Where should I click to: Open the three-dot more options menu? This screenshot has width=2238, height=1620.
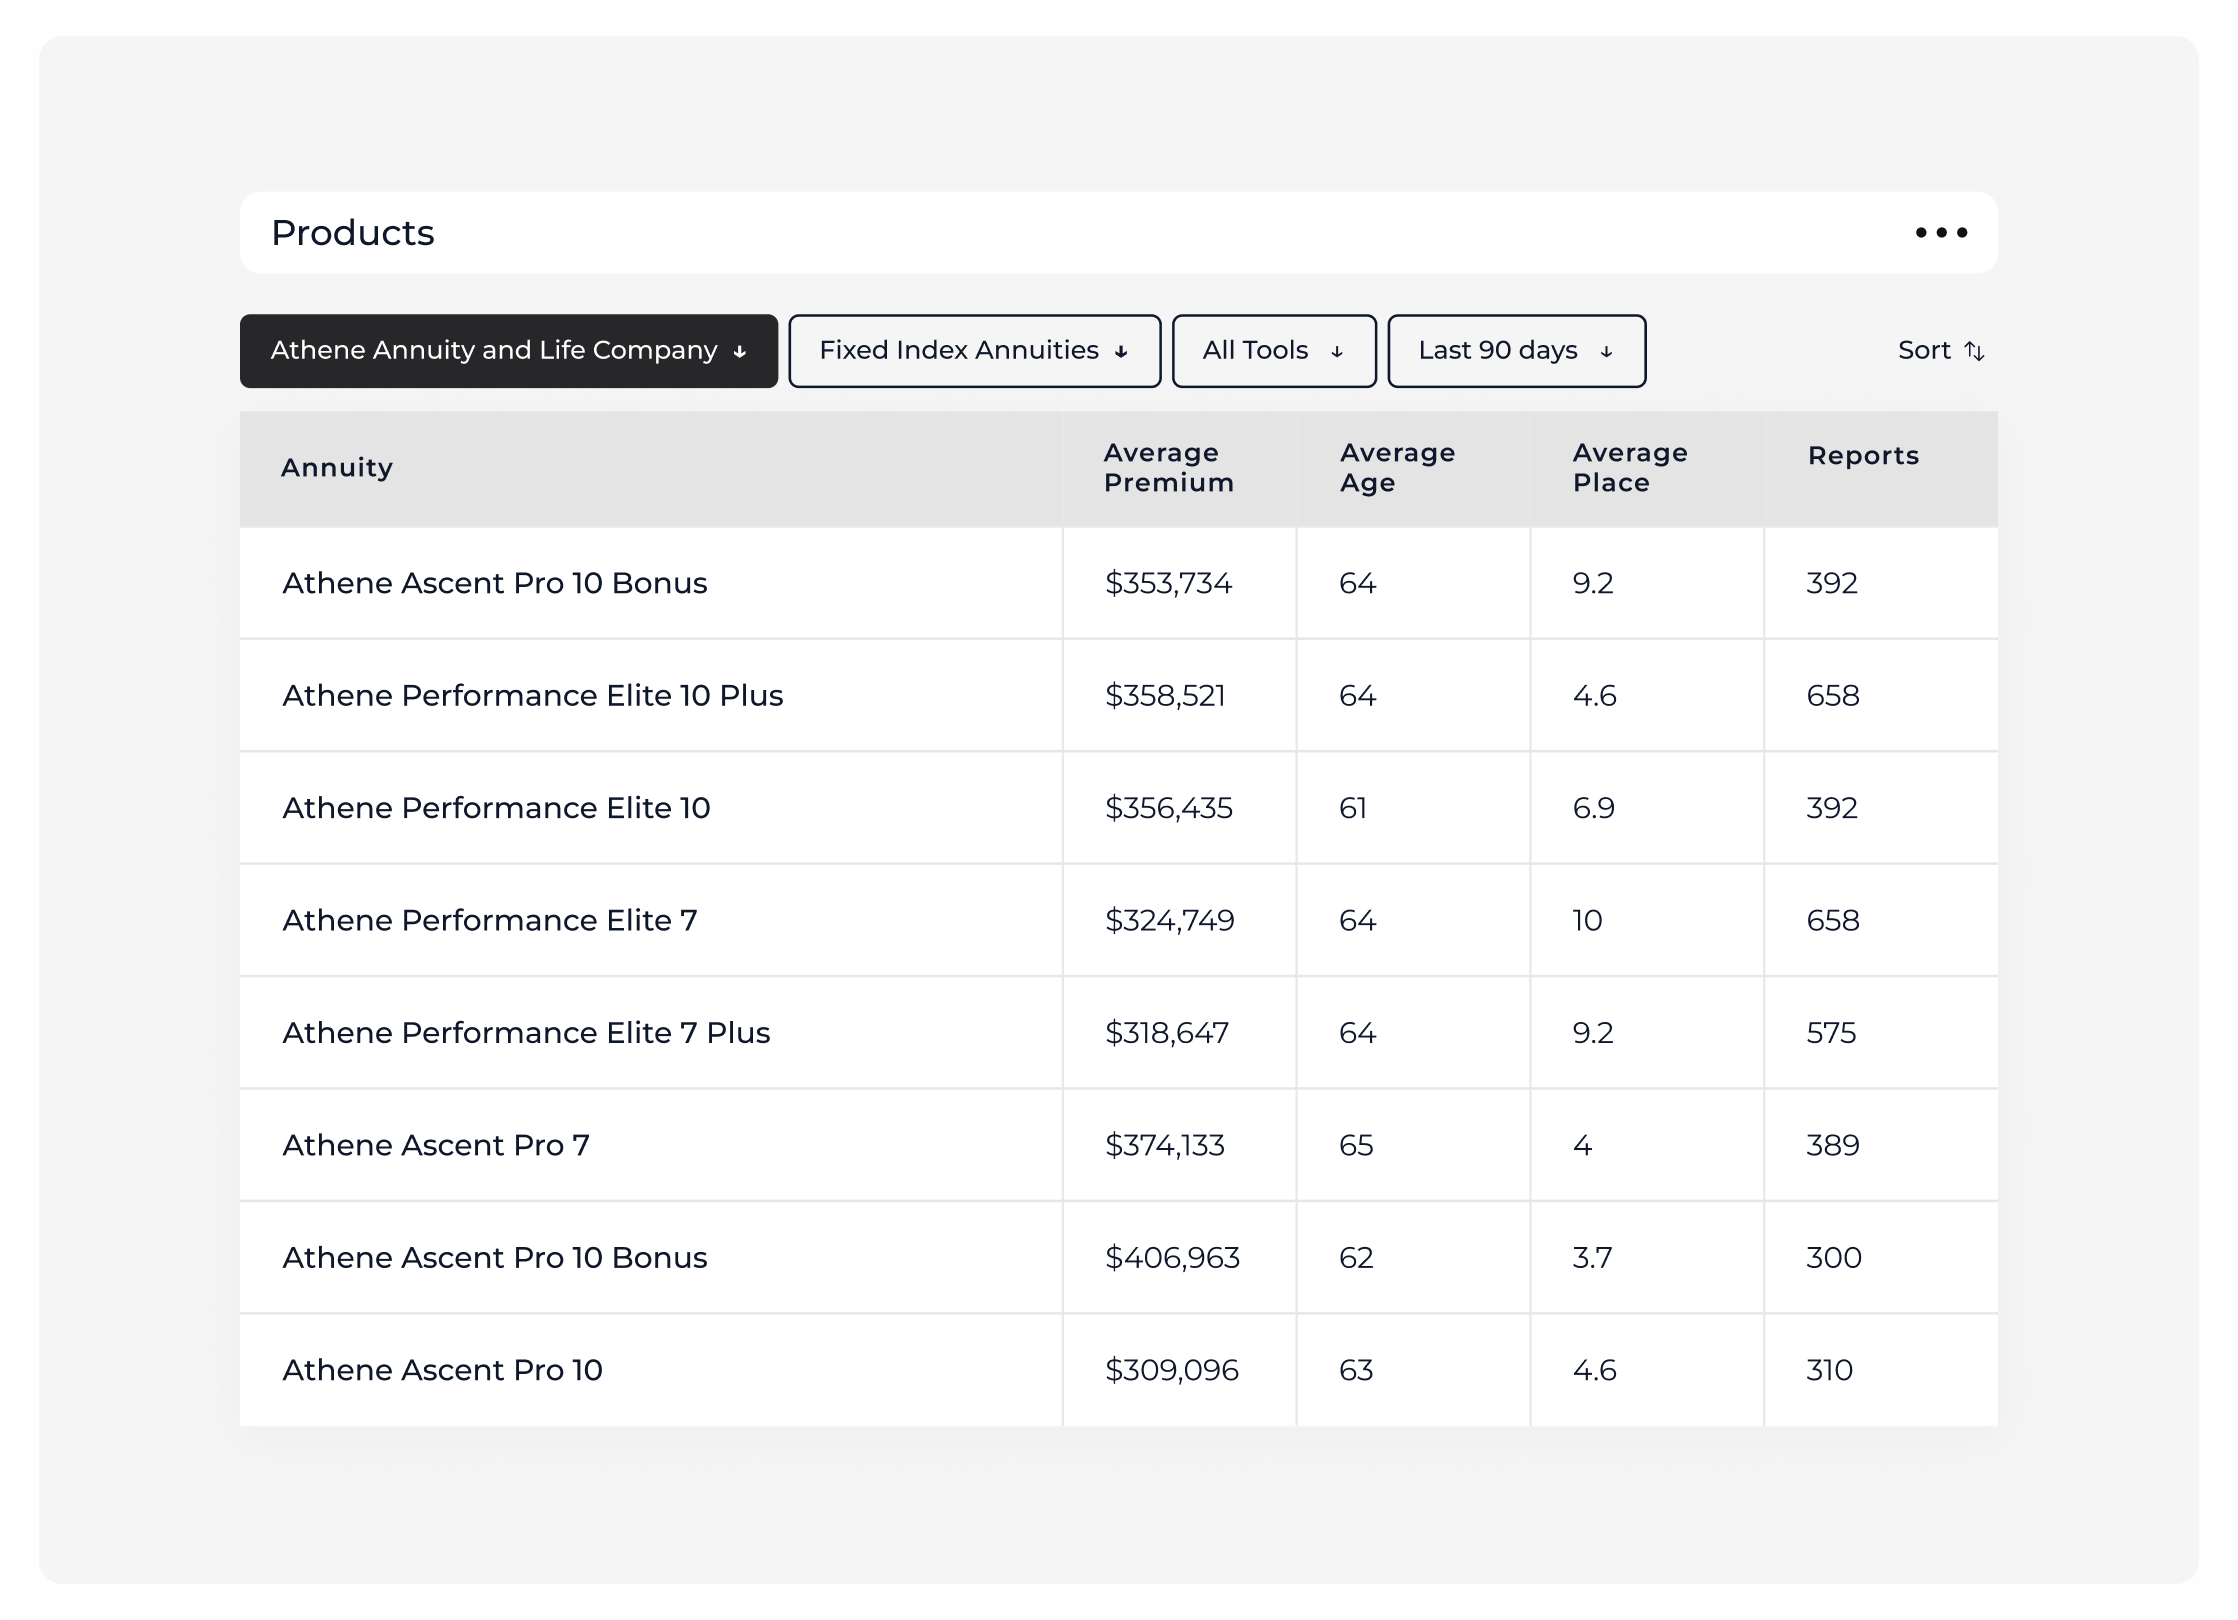[x=1941, y=233]
